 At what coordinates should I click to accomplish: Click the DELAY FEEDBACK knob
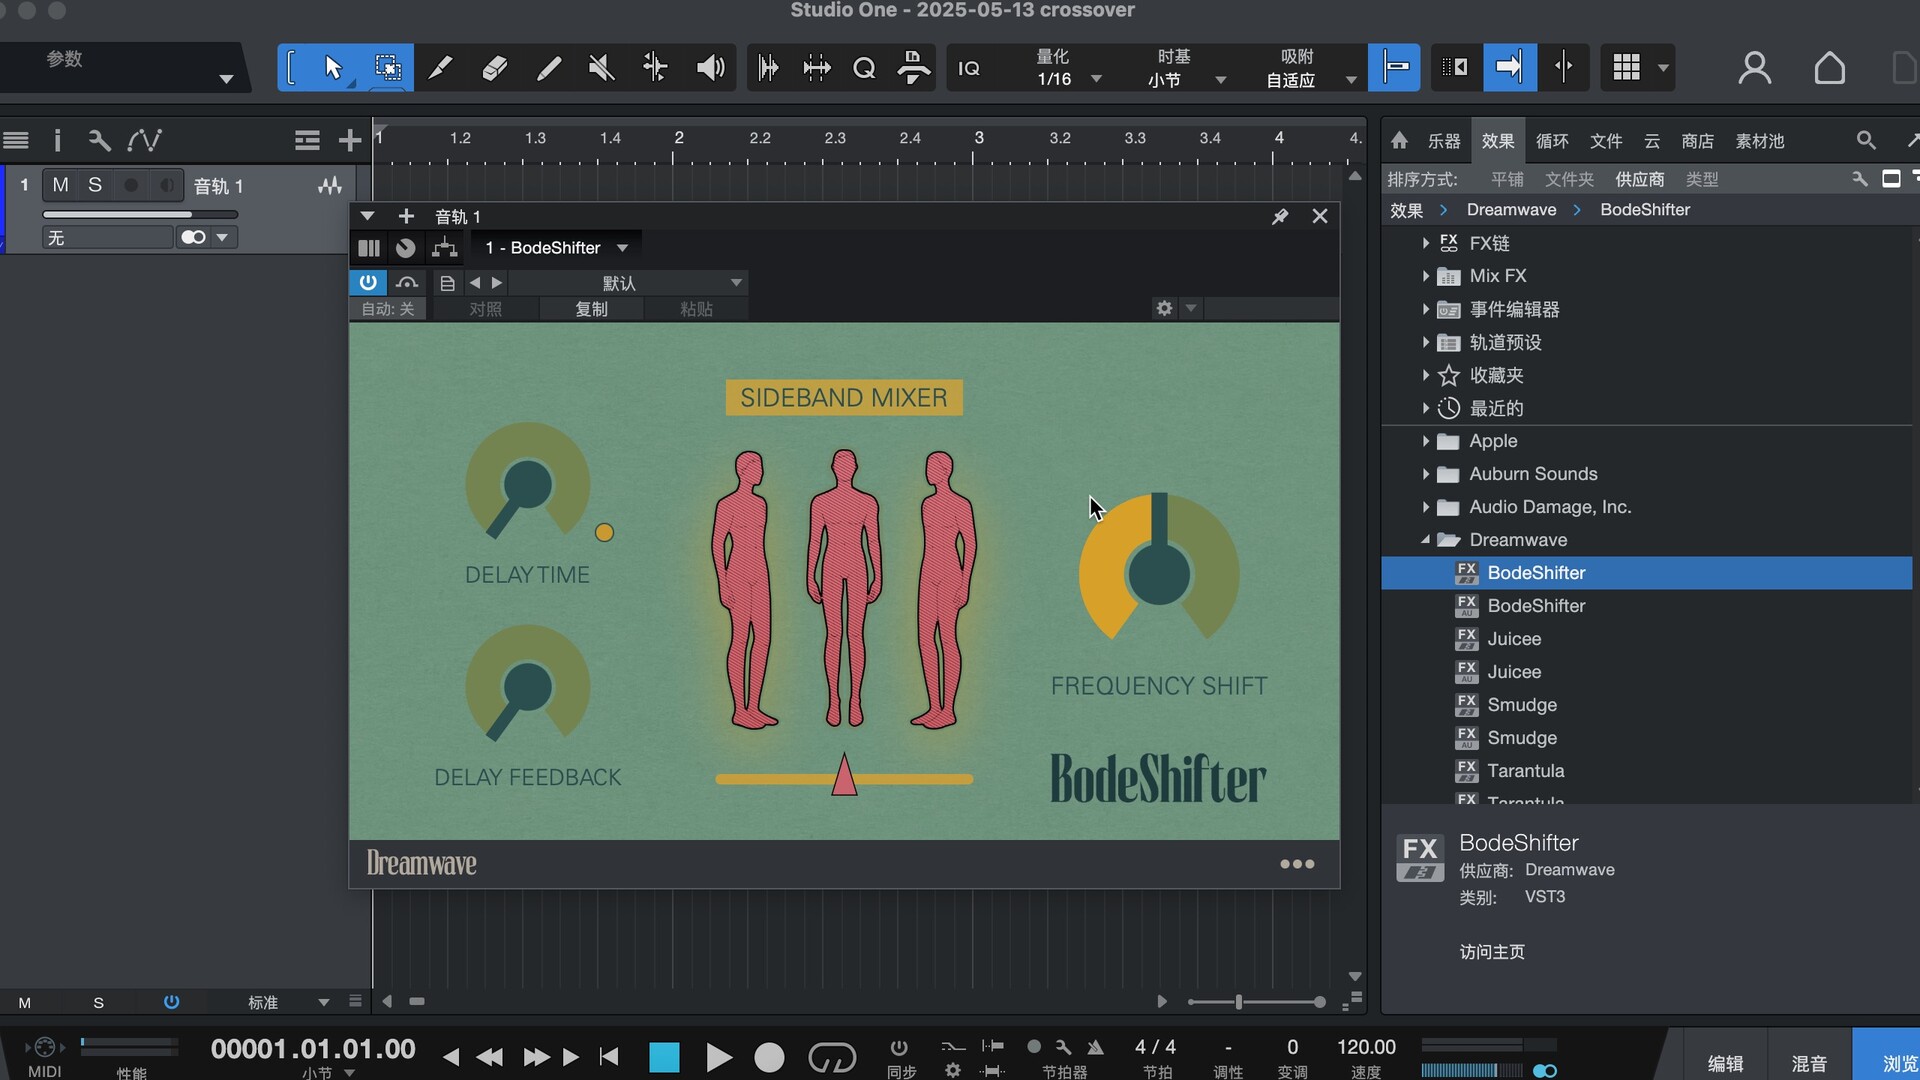point(528,687)
